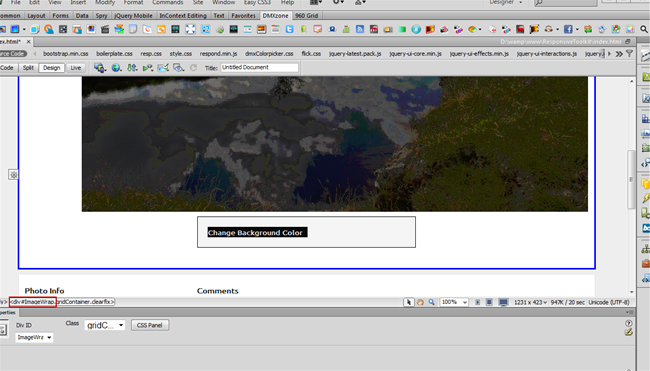Viewport: 650px width, 371px height.
Task: Open the zoom level 100% dropdown
Action: (x=454, y=302)
